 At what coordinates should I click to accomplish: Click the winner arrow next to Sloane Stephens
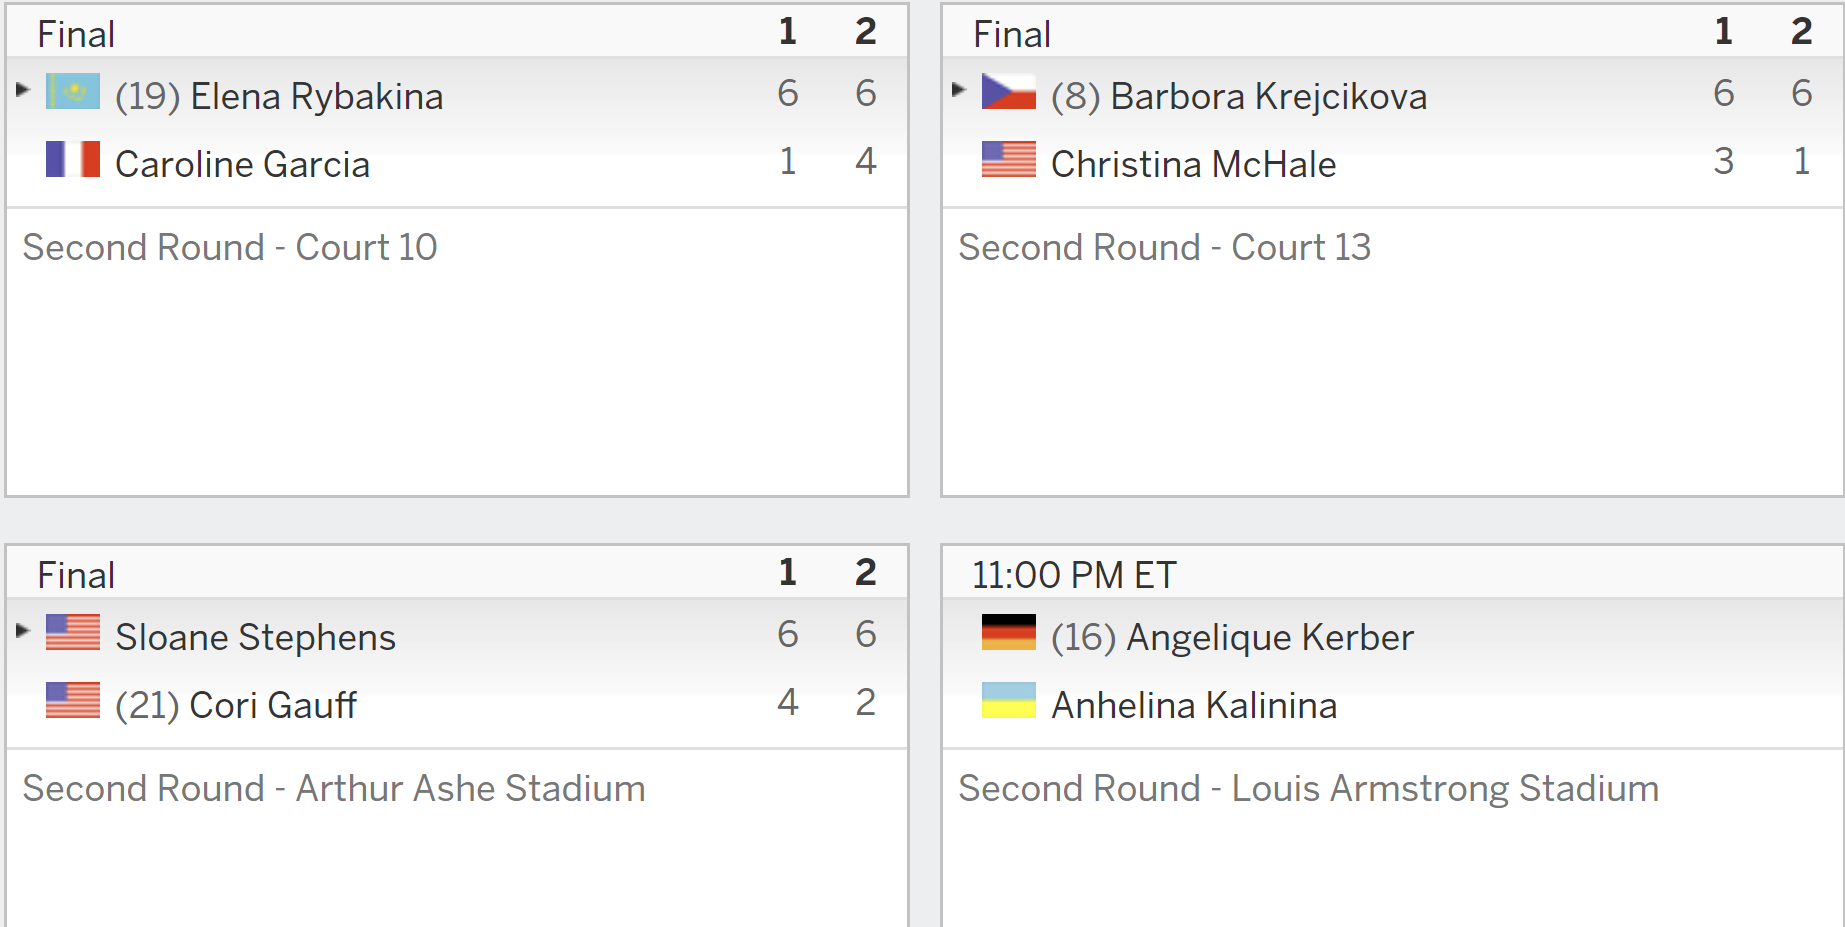point(23,631)
